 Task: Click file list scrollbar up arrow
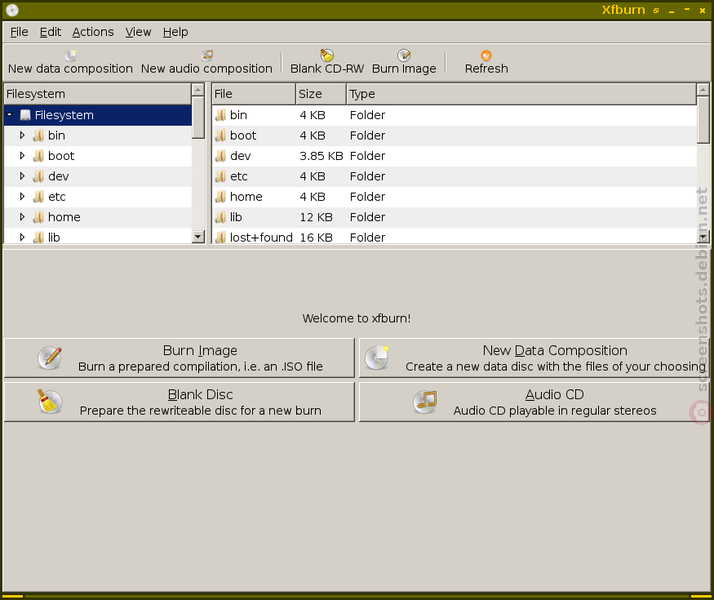click(x=703, y=90)
